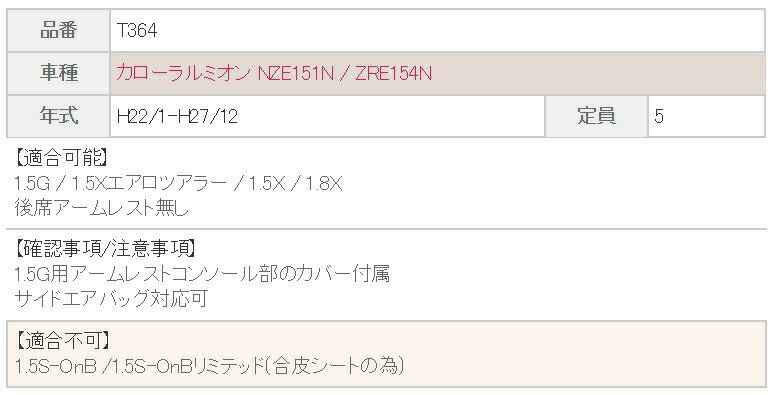The image size is (772, 395).
Task: Click the サイドエアバッグ対応可 note
Action: (x=111, y=299)
